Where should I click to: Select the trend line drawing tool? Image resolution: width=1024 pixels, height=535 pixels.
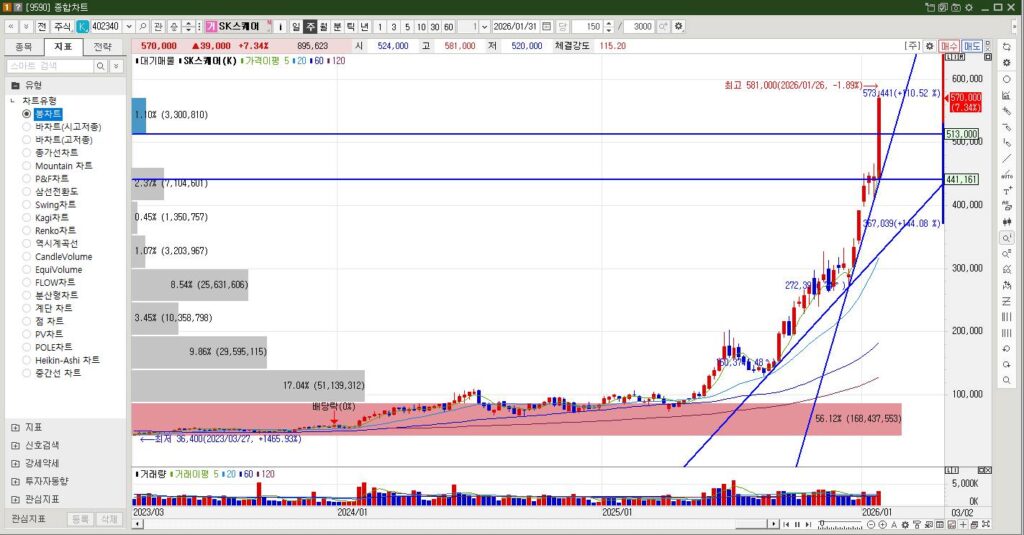(1006, 158)
